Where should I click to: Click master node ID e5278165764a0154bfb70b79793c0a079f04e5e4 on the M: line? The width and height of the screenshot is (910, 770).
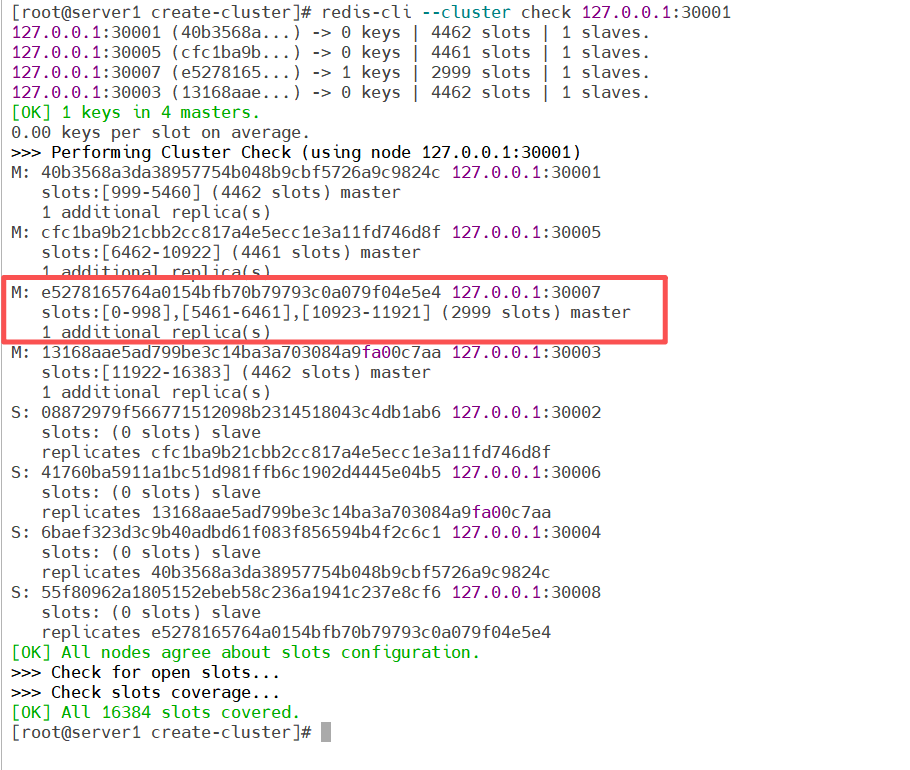coord(240,292)
